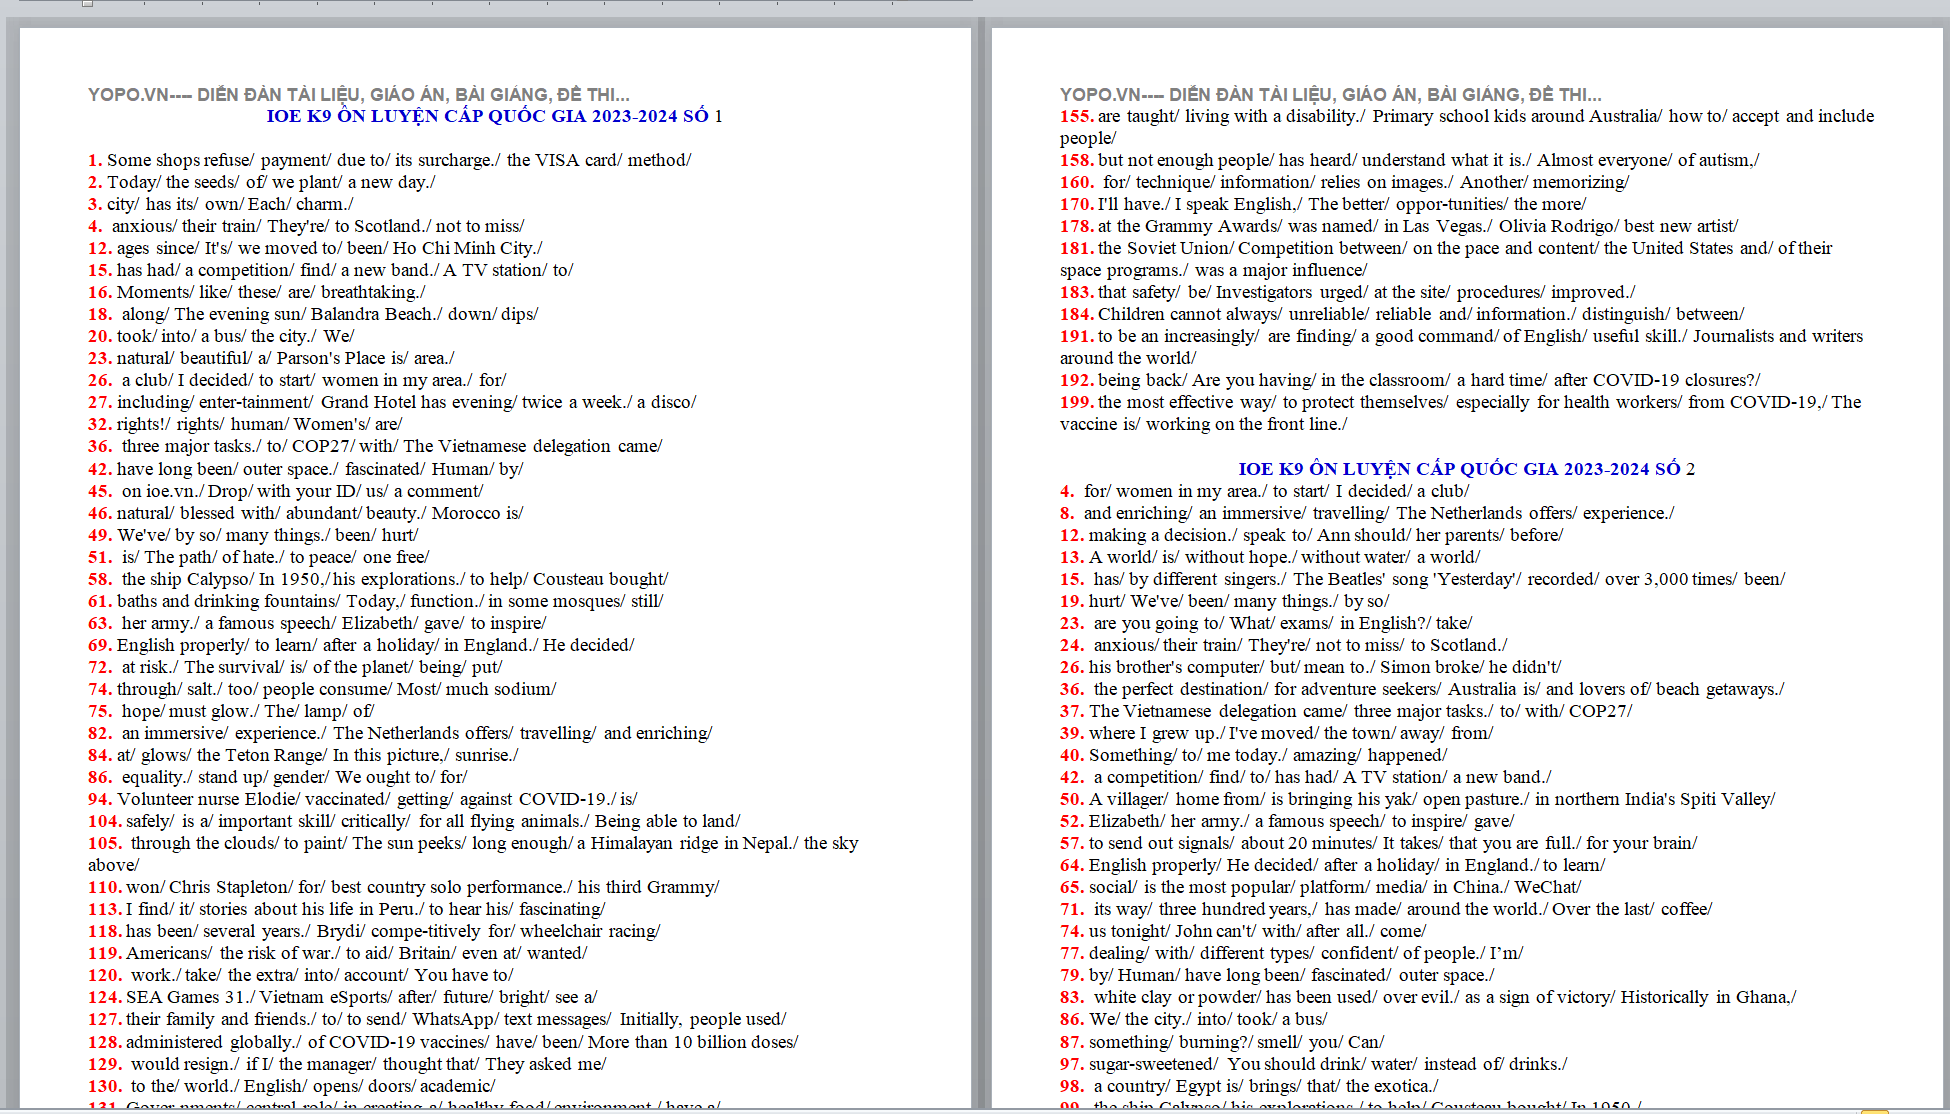Viewport: 1950px width, 1114px height.
Task: Click line 1 'Some shops refuse/ payment/'
Action: click(x=390, y=160)
